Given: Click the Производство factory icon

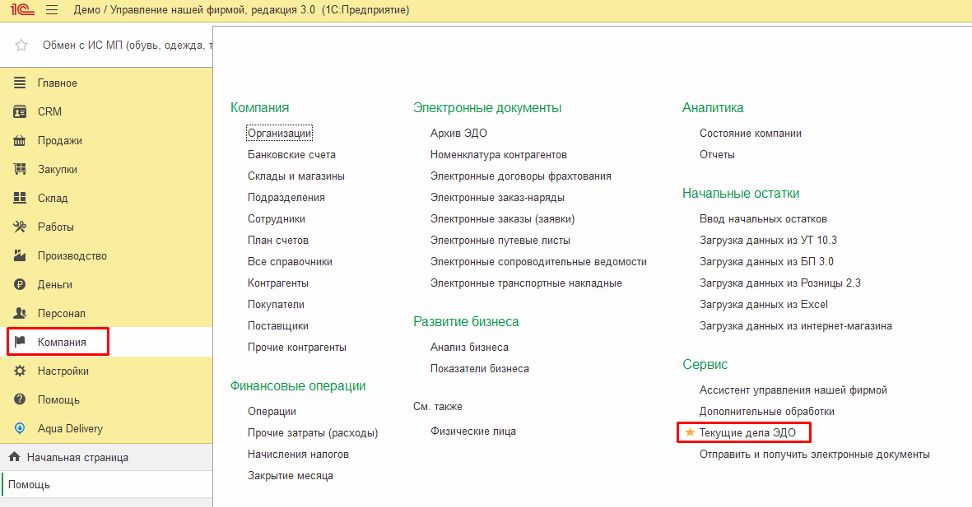Looking at the screenshot, I should coord(20,255).
